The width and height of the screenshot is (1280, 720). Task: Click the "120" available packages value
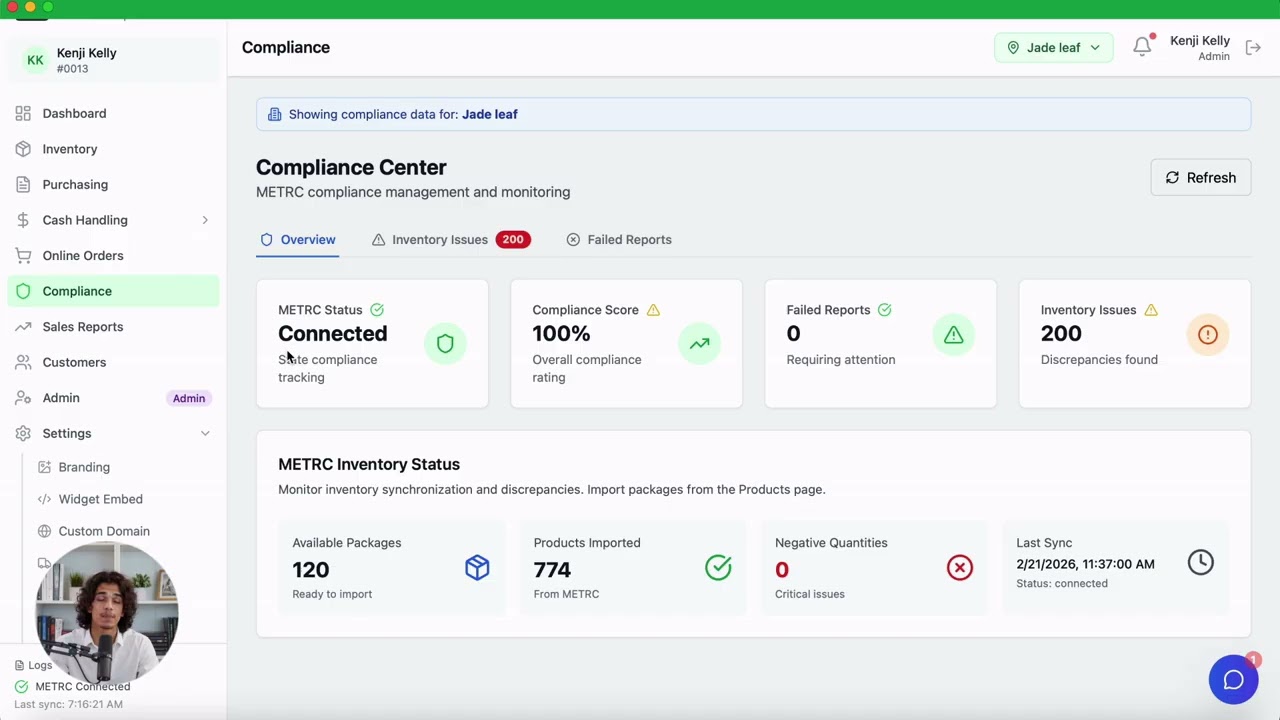point(311,570)
